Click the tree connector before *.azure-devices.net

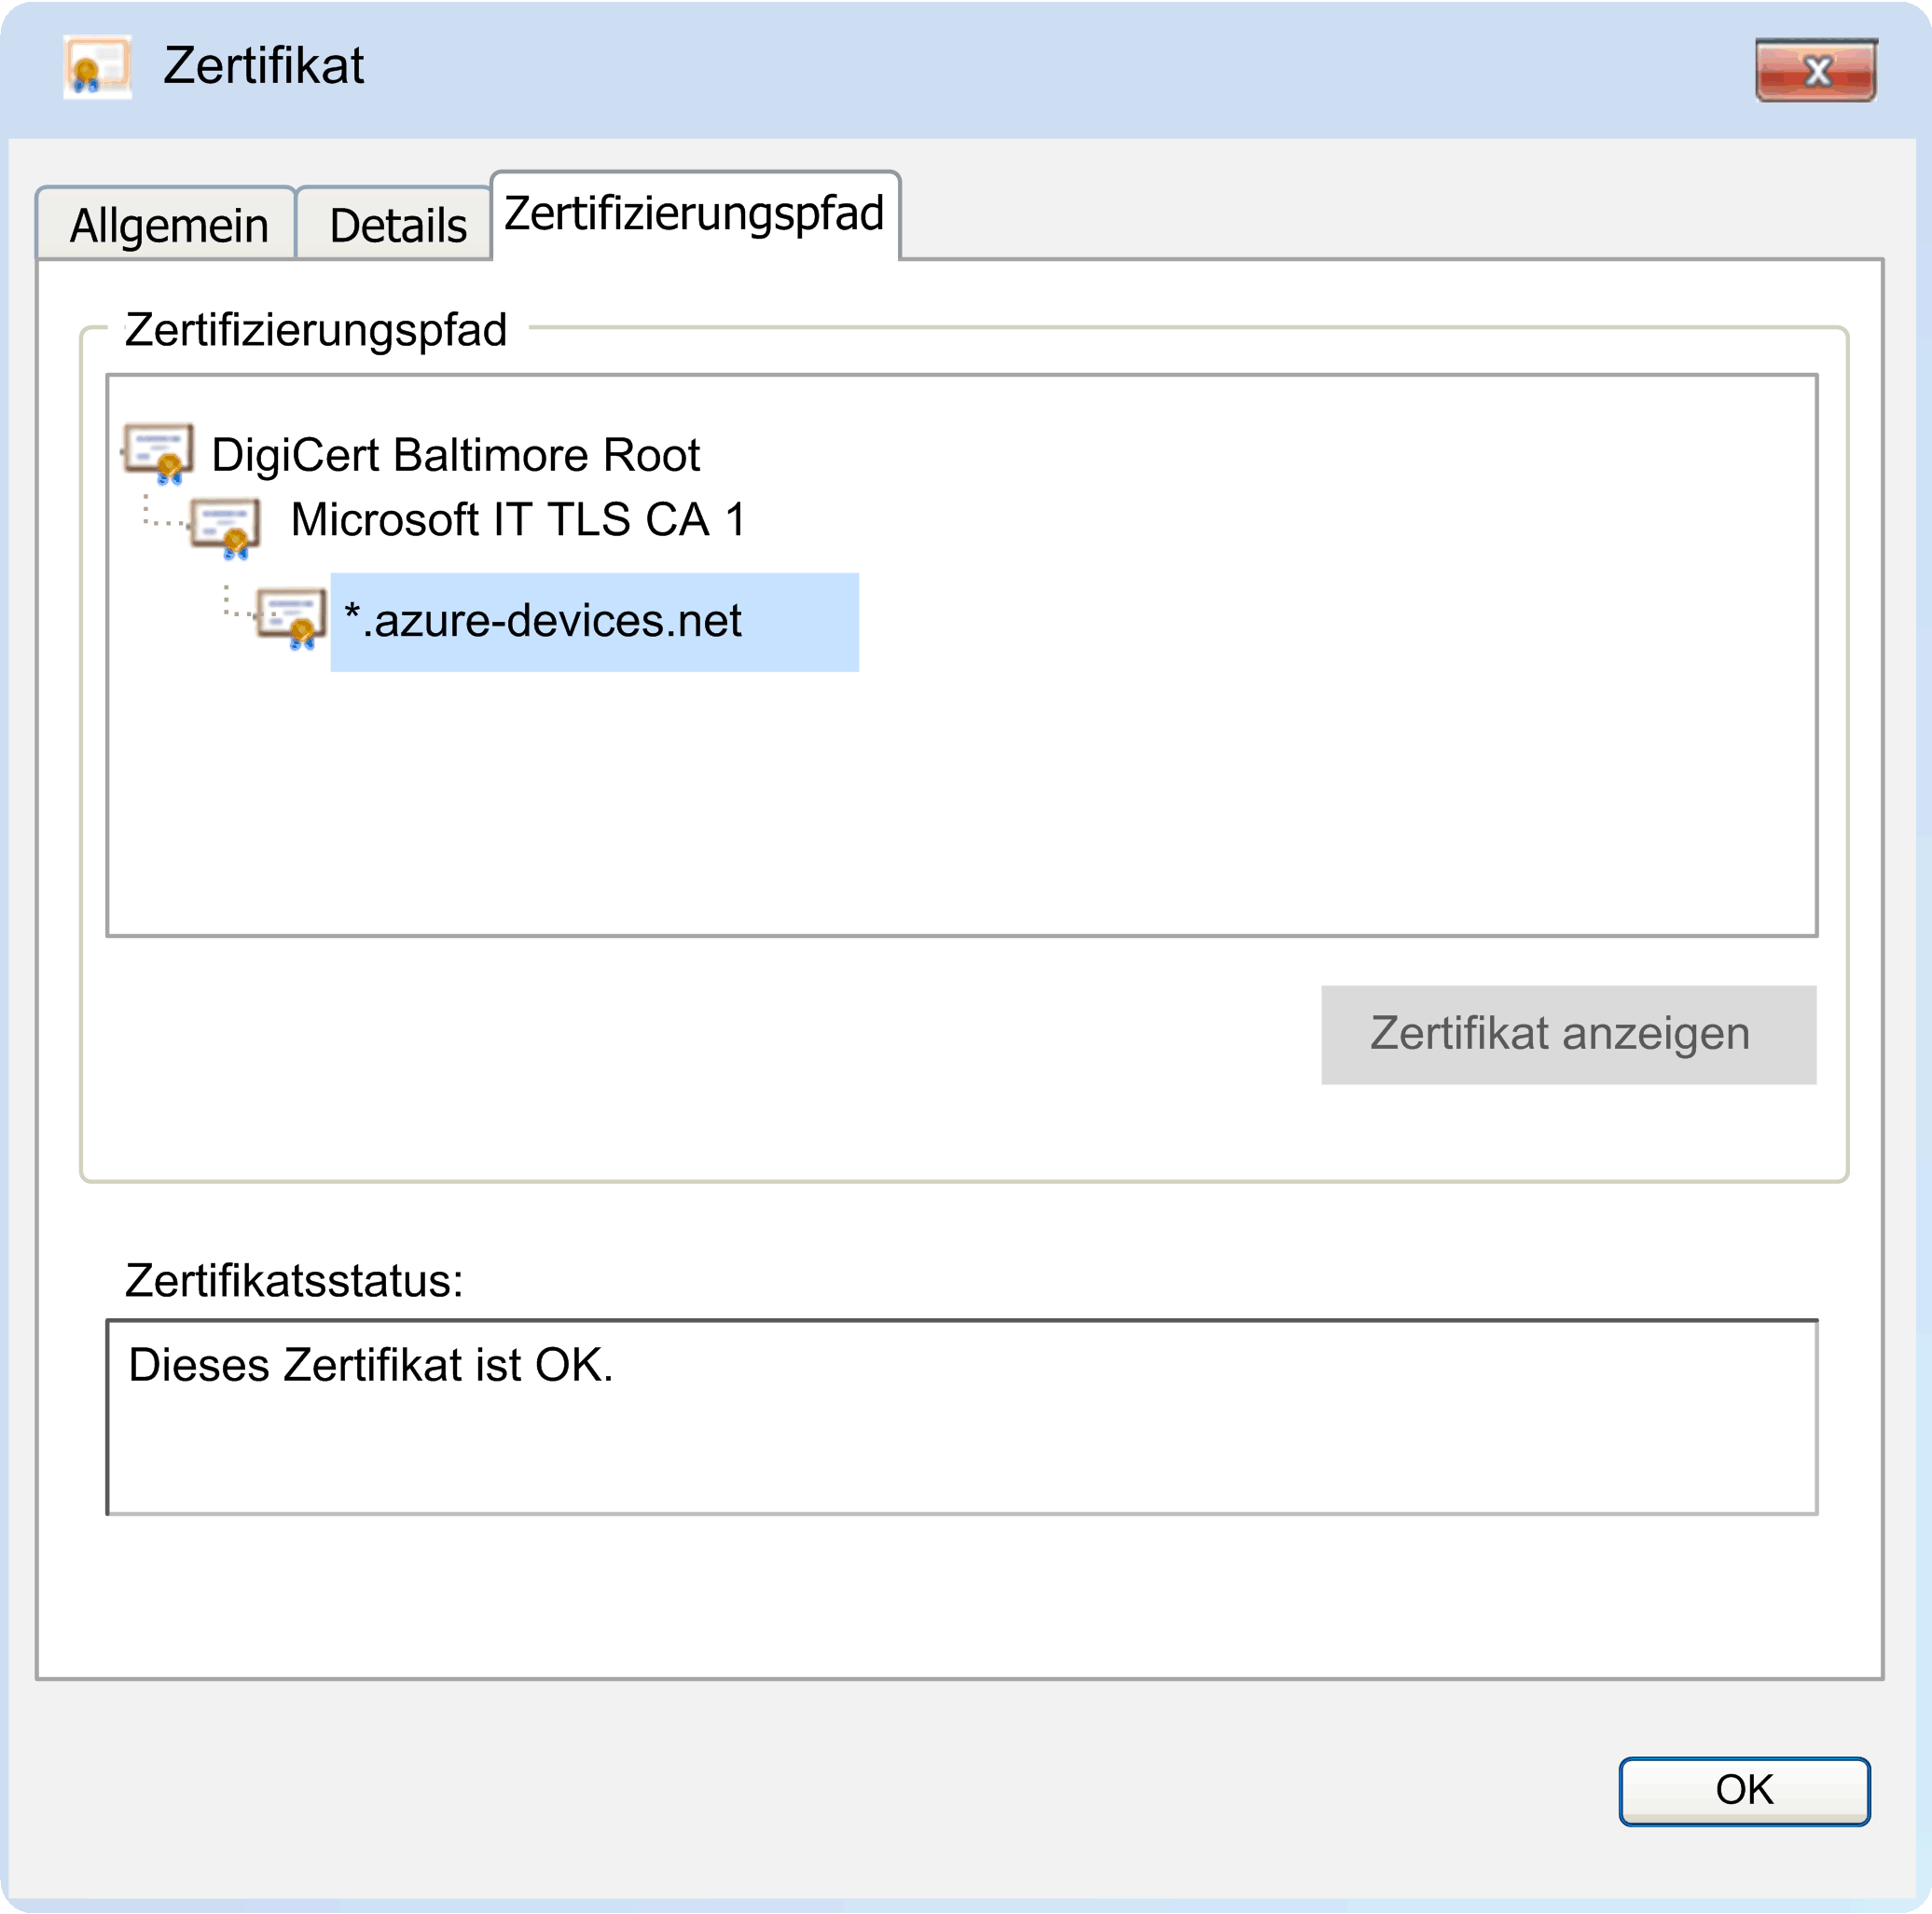coord(240,602)
